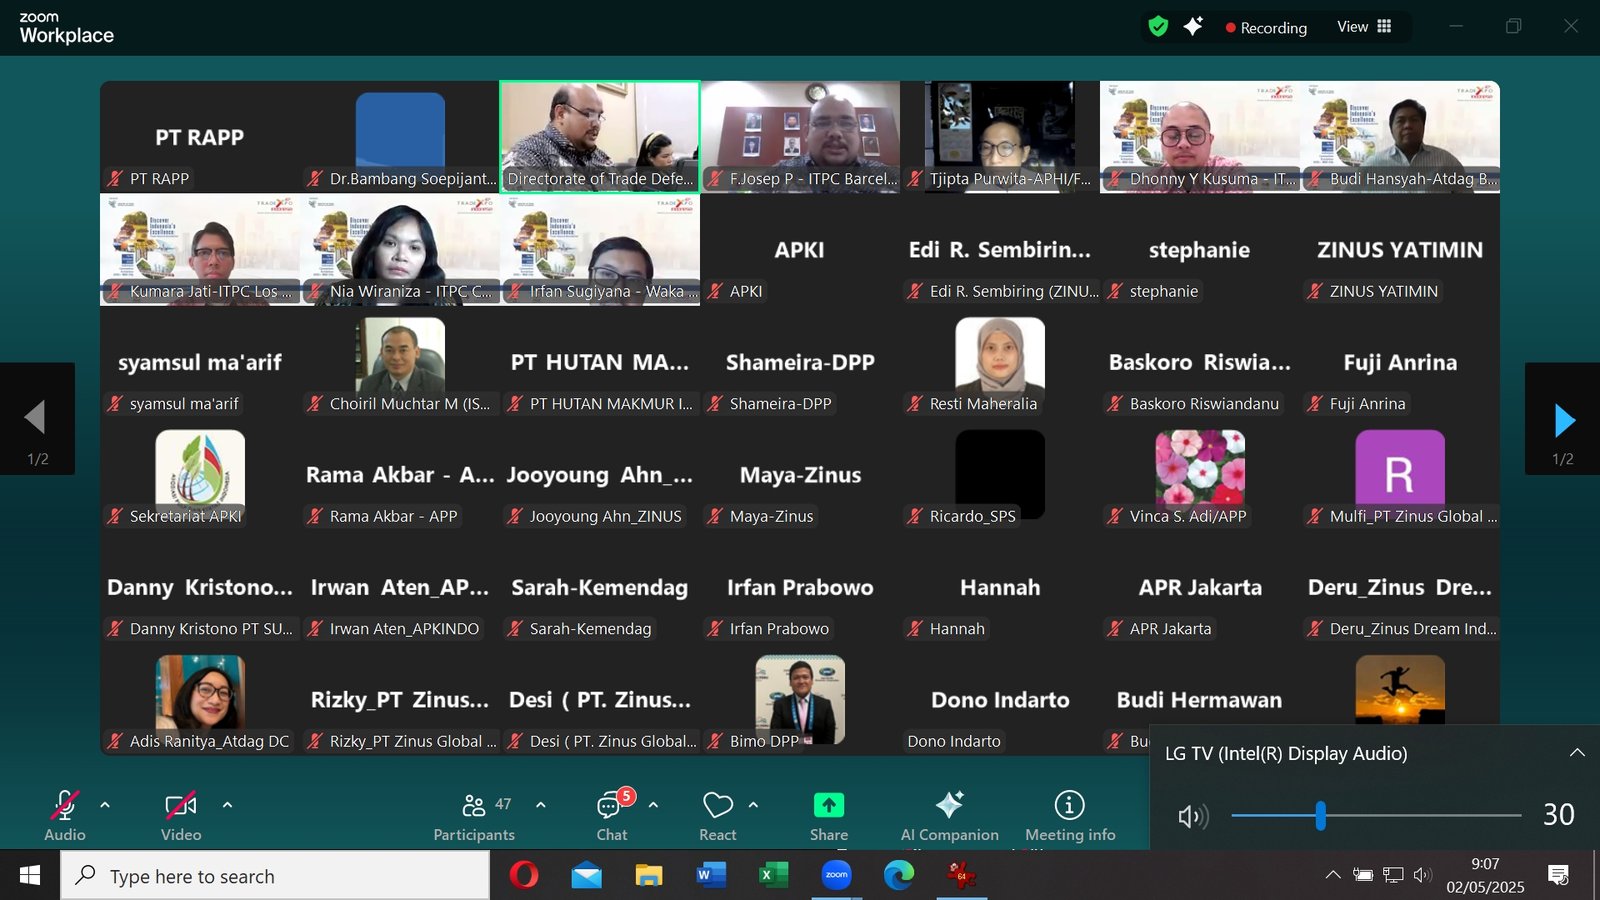The image size is (1600, 900).
Task: Click the muted microphone icon beside PT RAPP
Action: click(115, 179)
